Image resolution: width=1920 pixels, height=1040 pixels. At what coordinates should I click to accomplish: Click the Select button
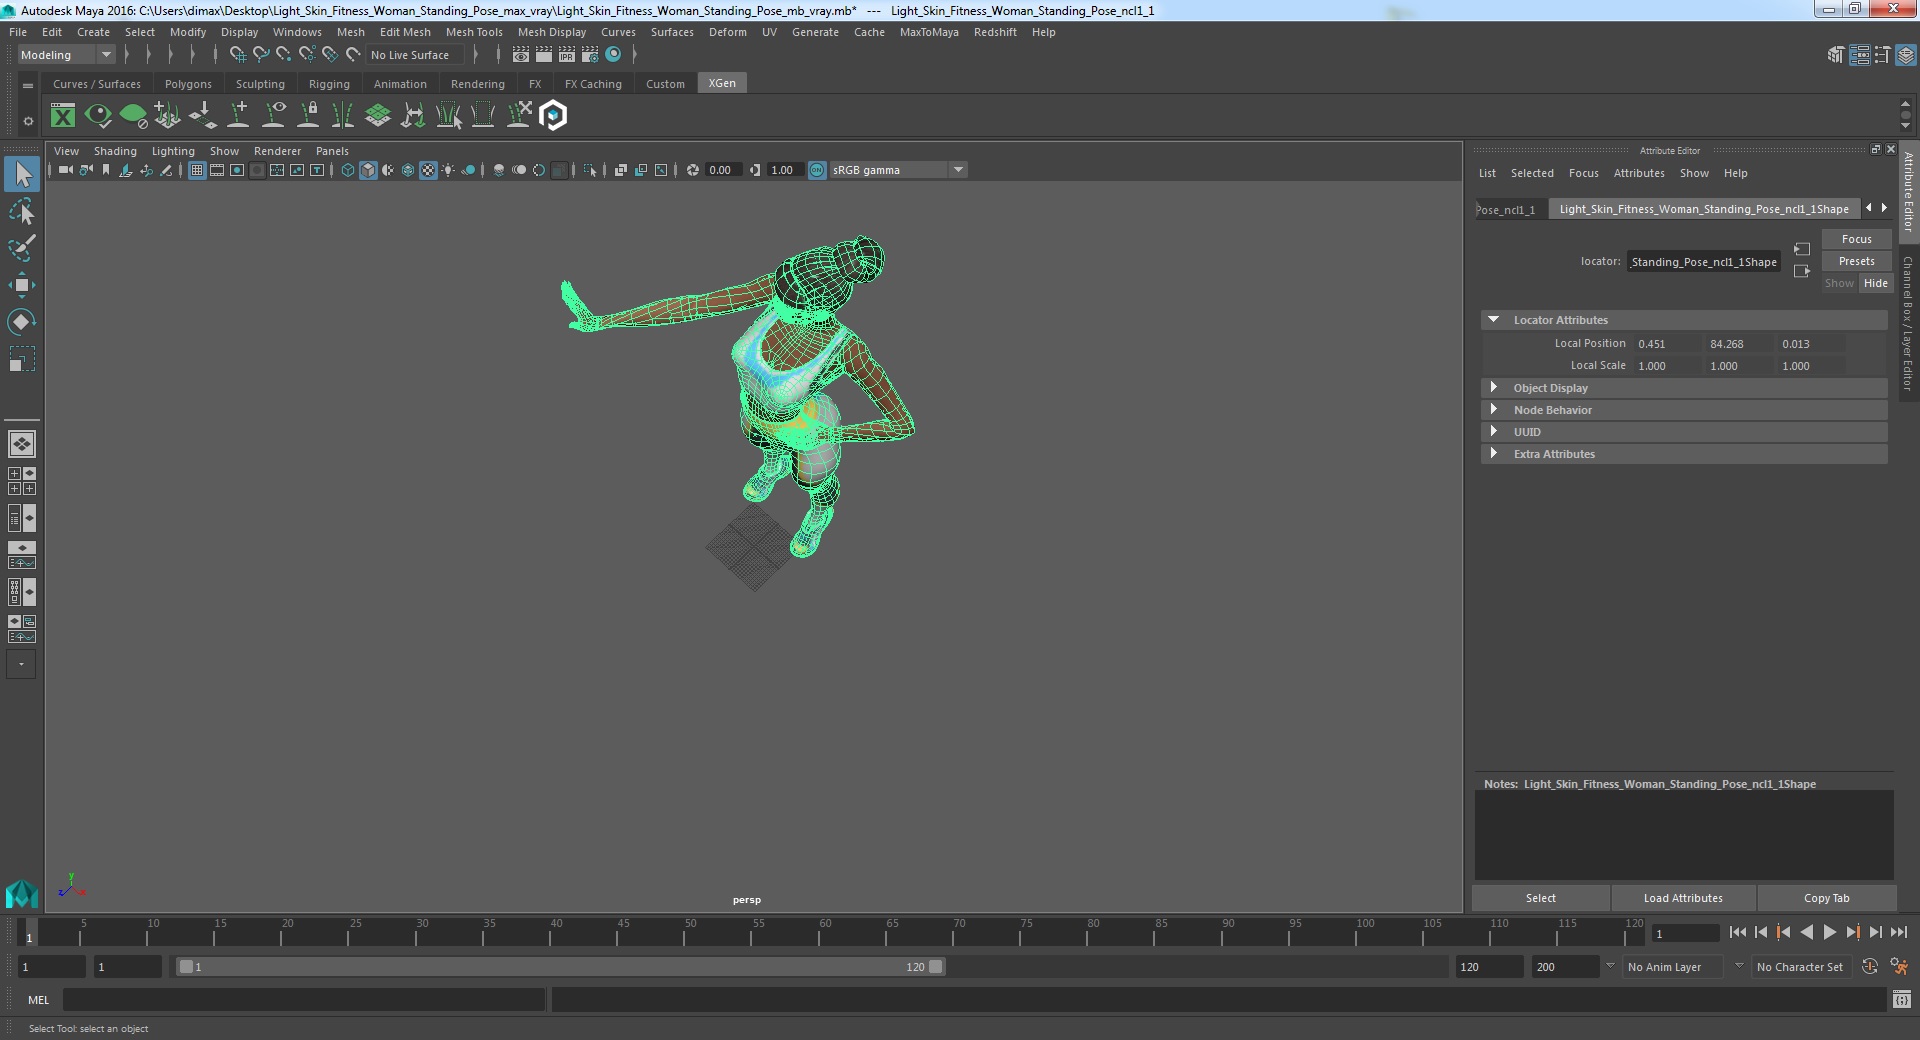coord(1540,898)
